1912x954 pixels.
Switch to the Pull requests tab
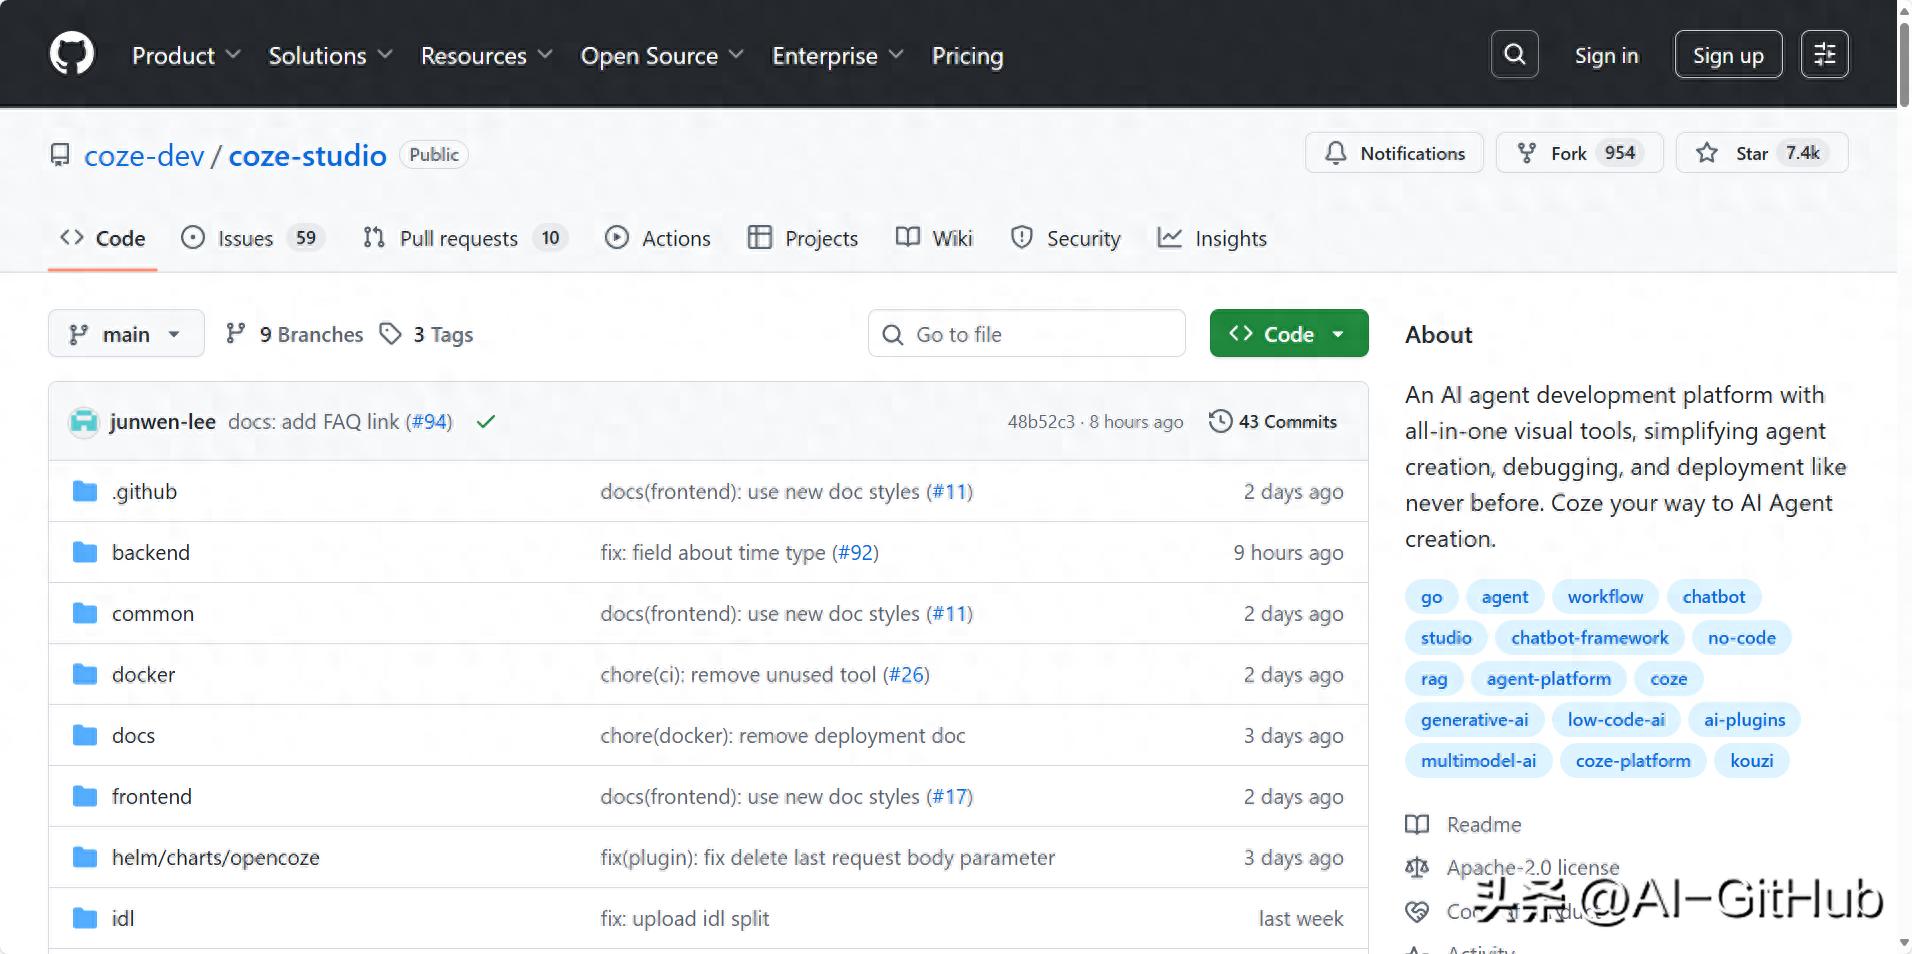click(465, 238)
